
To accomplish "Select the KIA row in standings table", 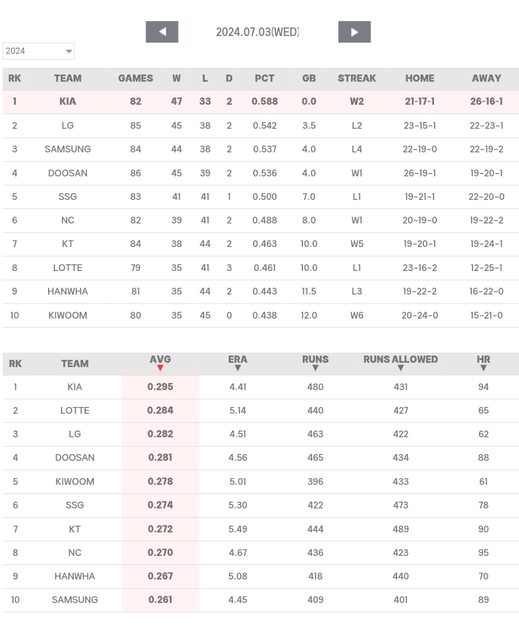I will (x=261, y=102).
